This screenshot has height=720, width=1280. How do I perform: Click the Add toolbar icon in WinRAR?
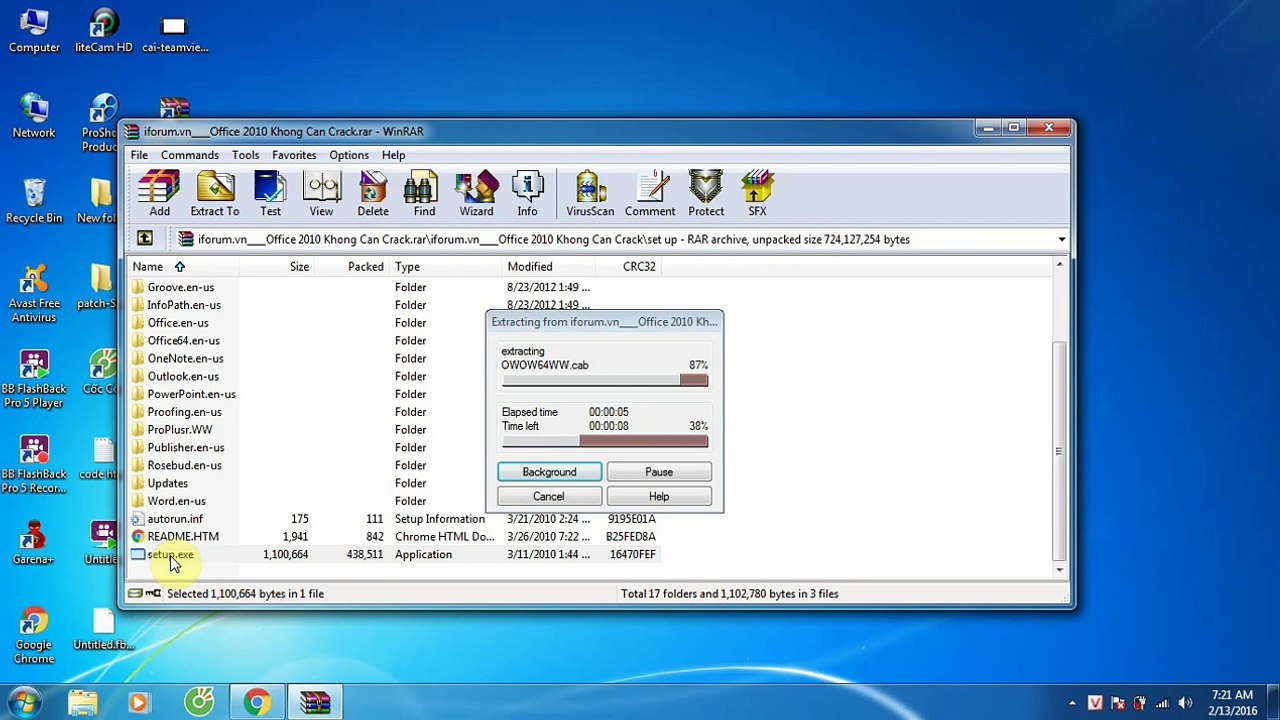tap(159, 193)
